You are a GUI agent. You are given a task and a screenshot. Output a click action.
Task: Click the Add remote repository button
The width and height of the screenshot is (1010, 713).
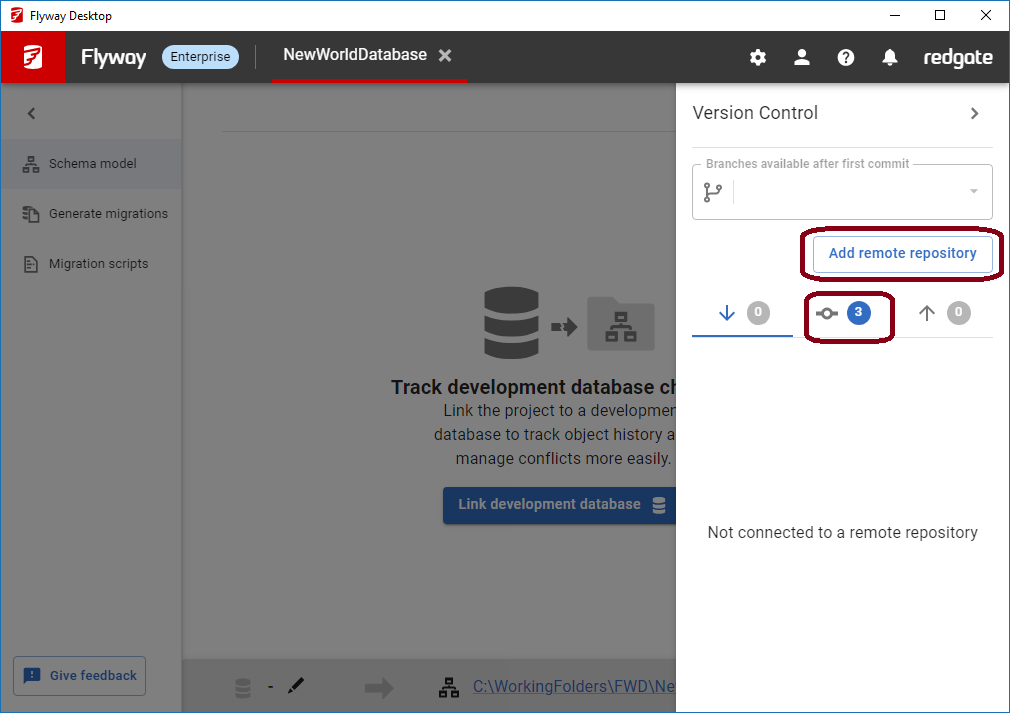coord(902,254)
